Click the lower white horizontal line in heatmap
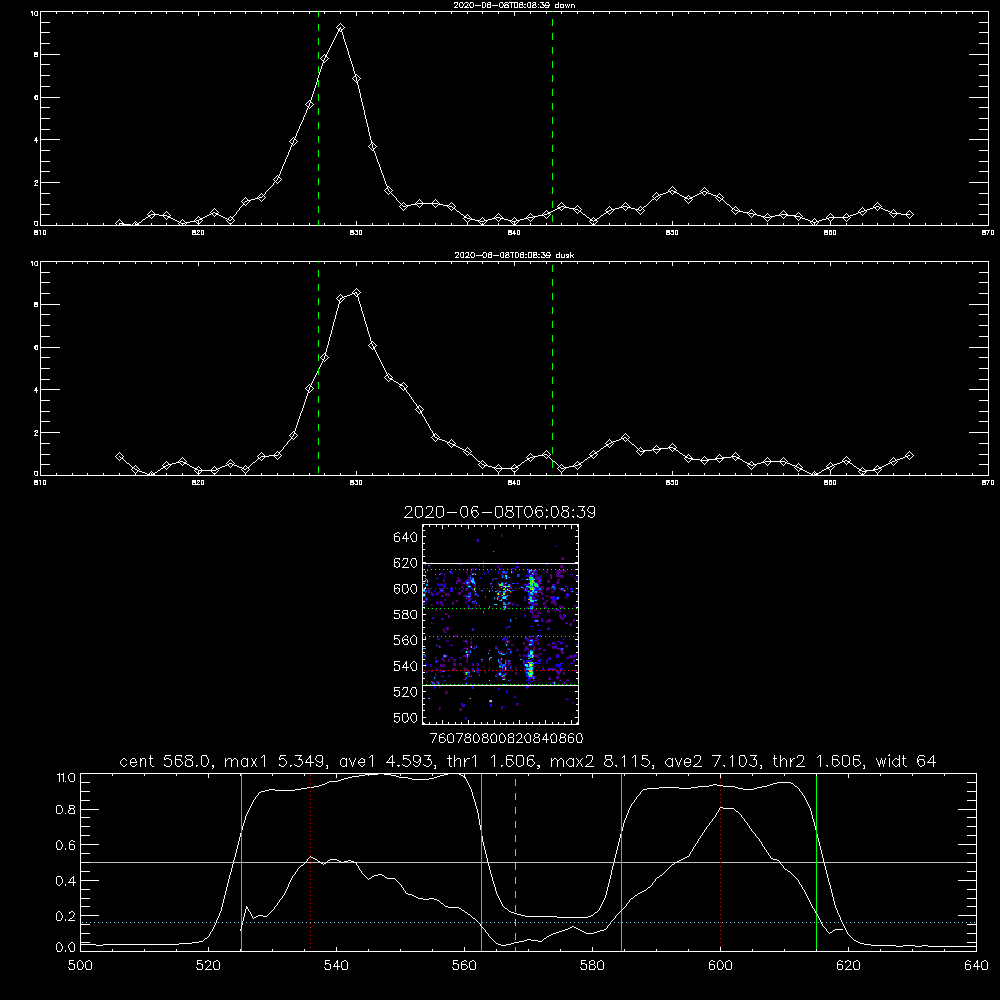 (501, 685)
